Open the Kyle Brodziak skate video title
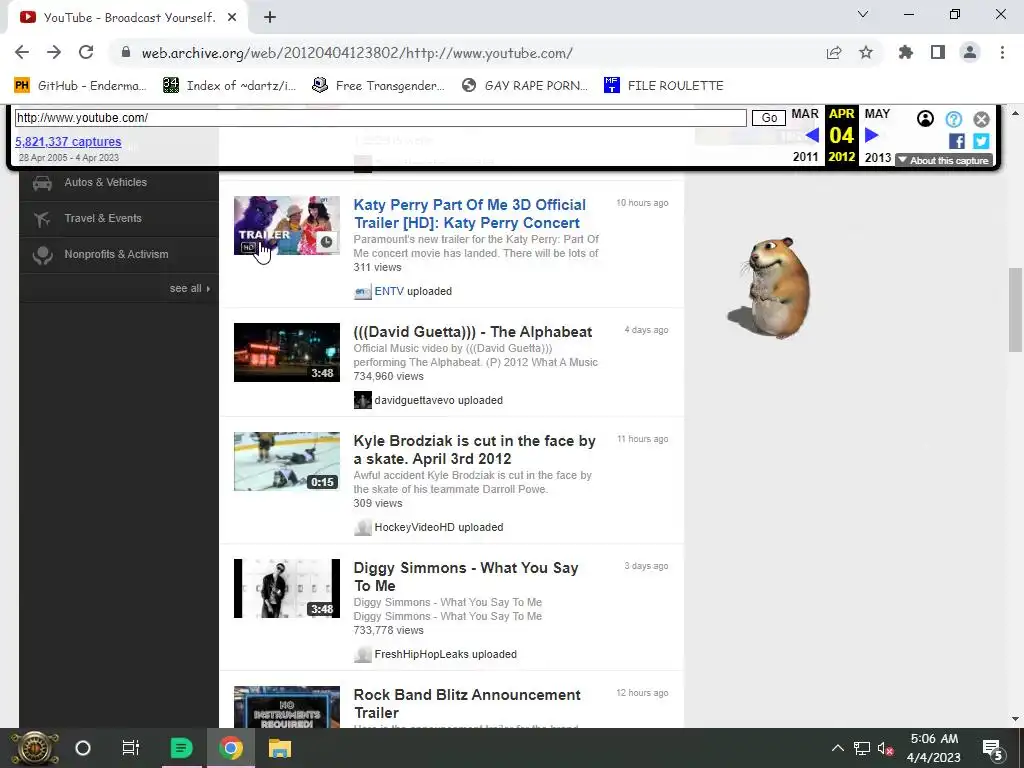Screen dimensions: 1024x768 pos(474,450)
